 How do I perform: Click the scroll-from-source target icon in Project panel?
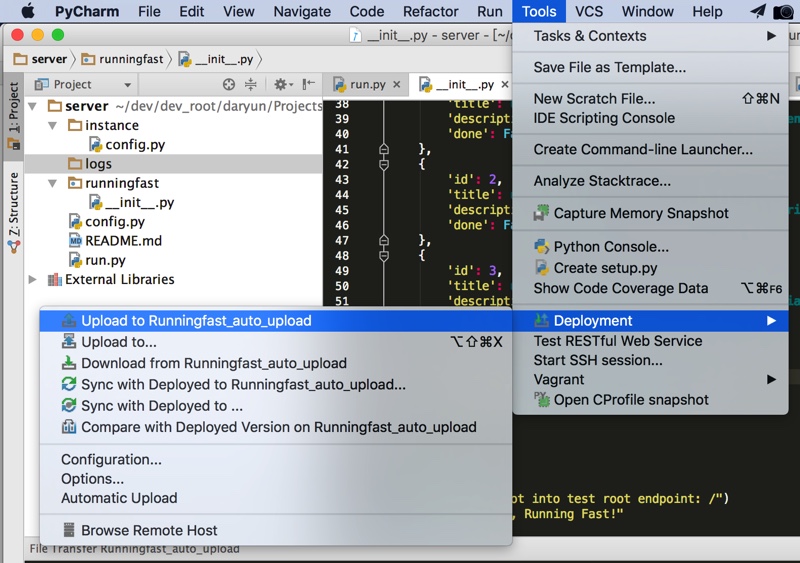(x=229, y=84)
